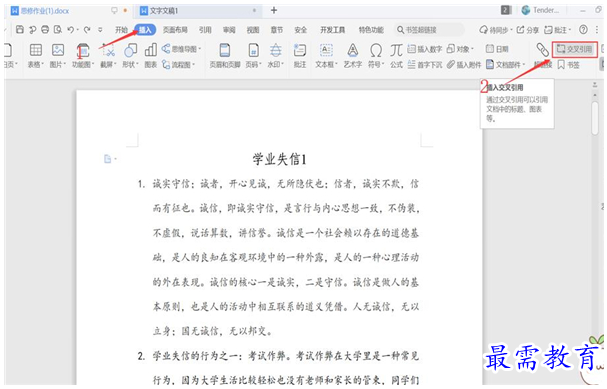The width and height of the screenshot is (607, 389).
Task: Open the more options vertical dots menu
Action: point(597,29)
